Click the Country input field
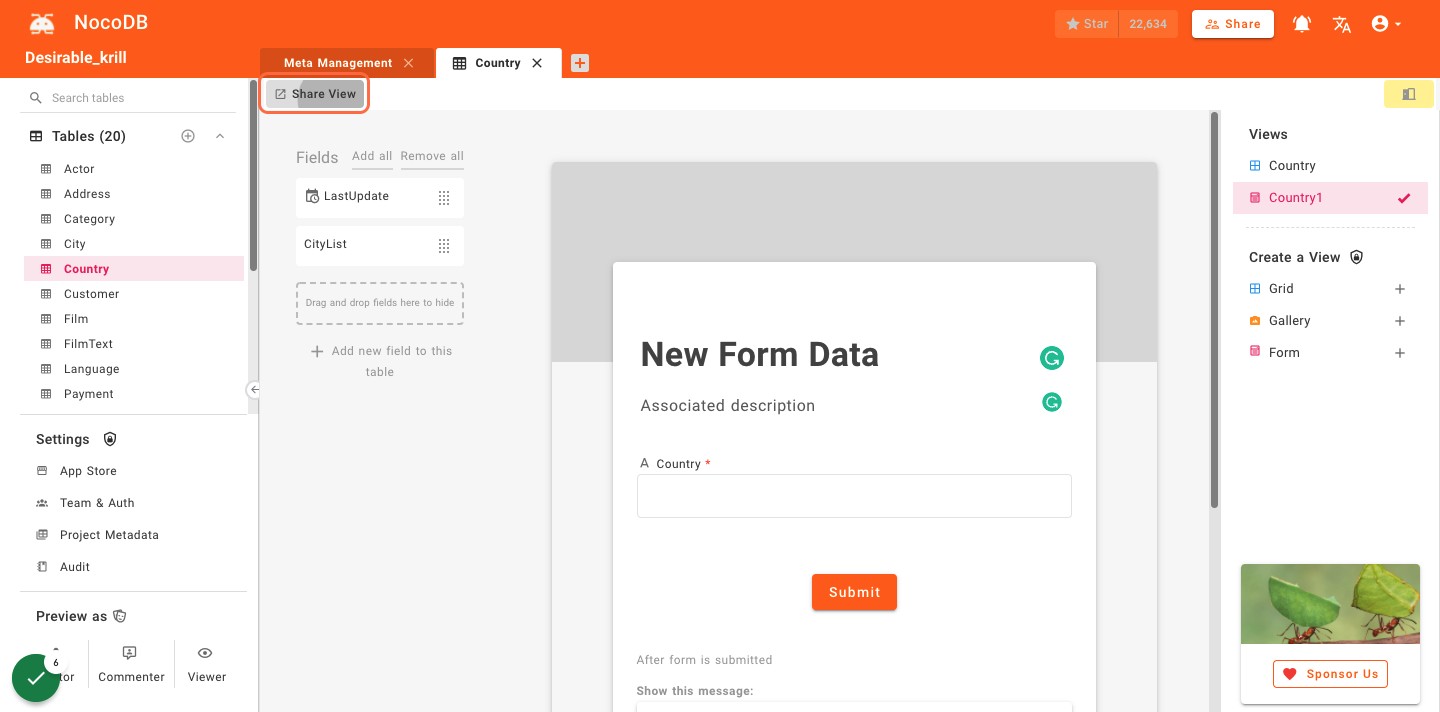The height and width of the screenshot is (712, 1440). click(x=854, y=496)
